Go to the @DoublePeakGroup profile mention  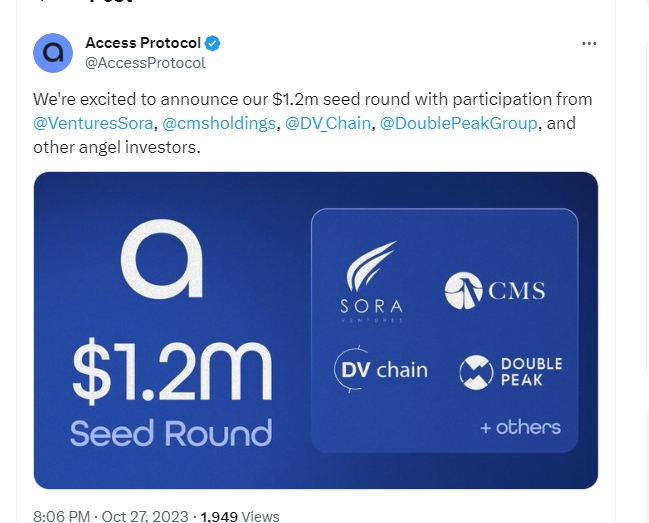pos(459,123)
